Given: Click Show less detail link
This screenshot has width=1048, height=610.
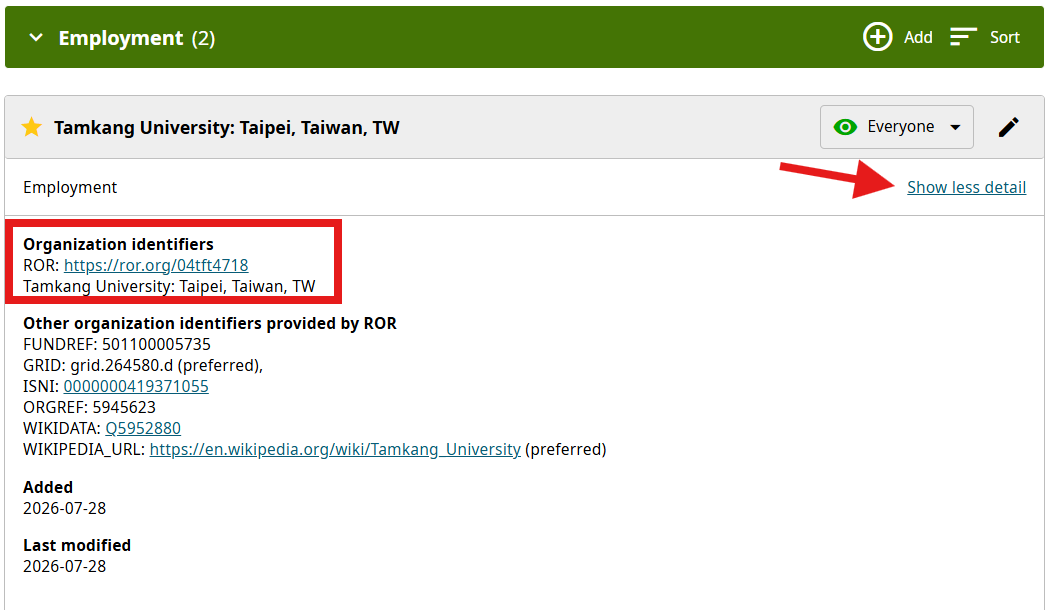Looking at the screenshot, I should pyautogui.click(x=966, y=188).
